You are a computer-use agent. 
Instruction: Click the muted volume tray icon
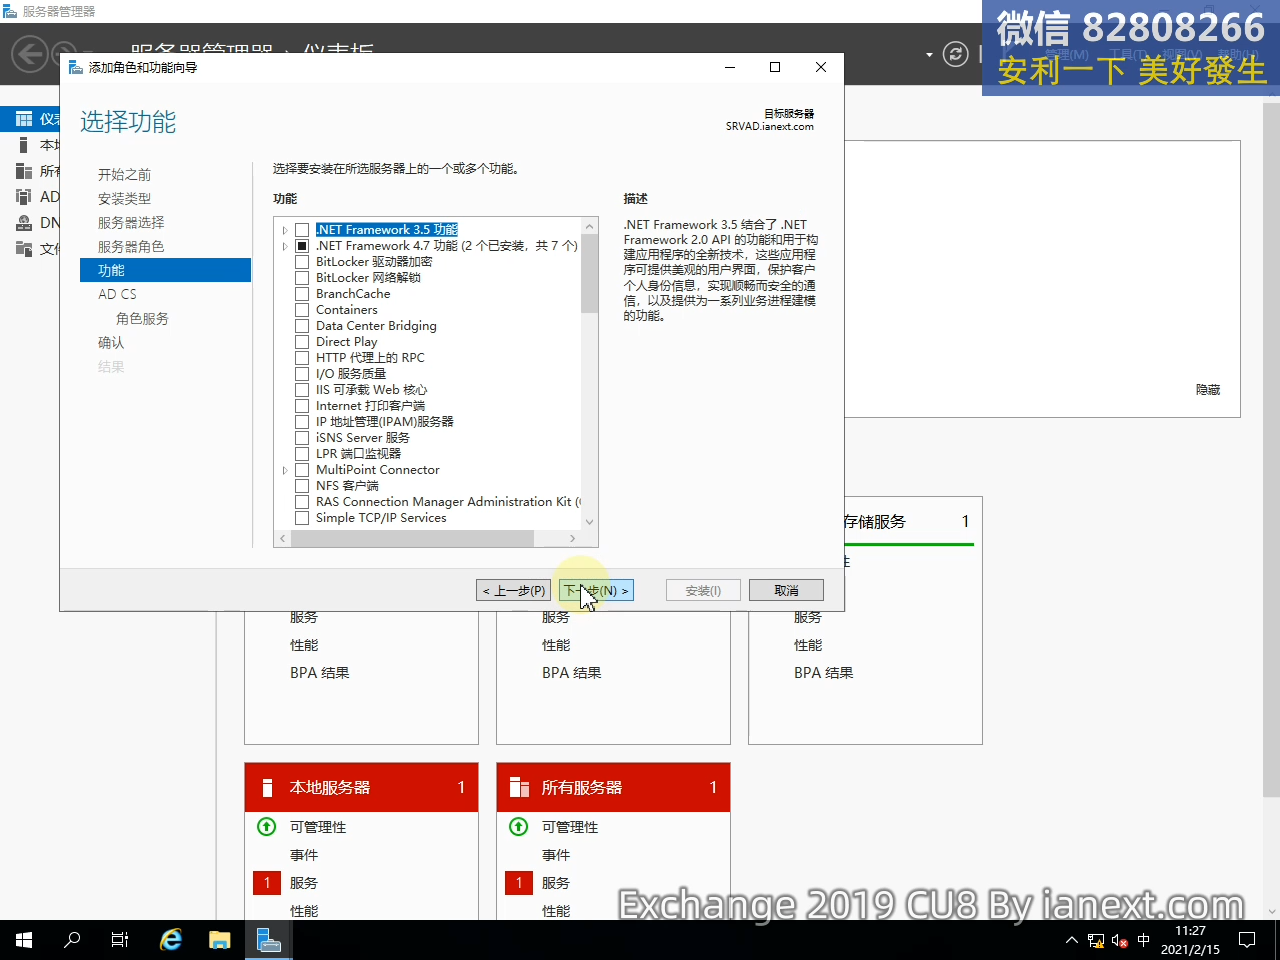click(1120, 941)
